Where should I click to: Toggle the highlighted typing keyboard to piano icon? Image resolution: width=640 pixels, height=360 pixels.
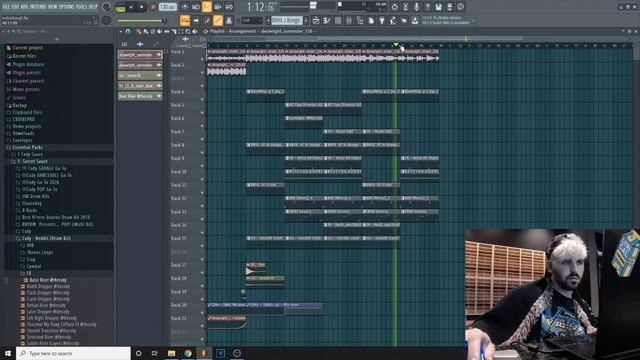(185, 20)
